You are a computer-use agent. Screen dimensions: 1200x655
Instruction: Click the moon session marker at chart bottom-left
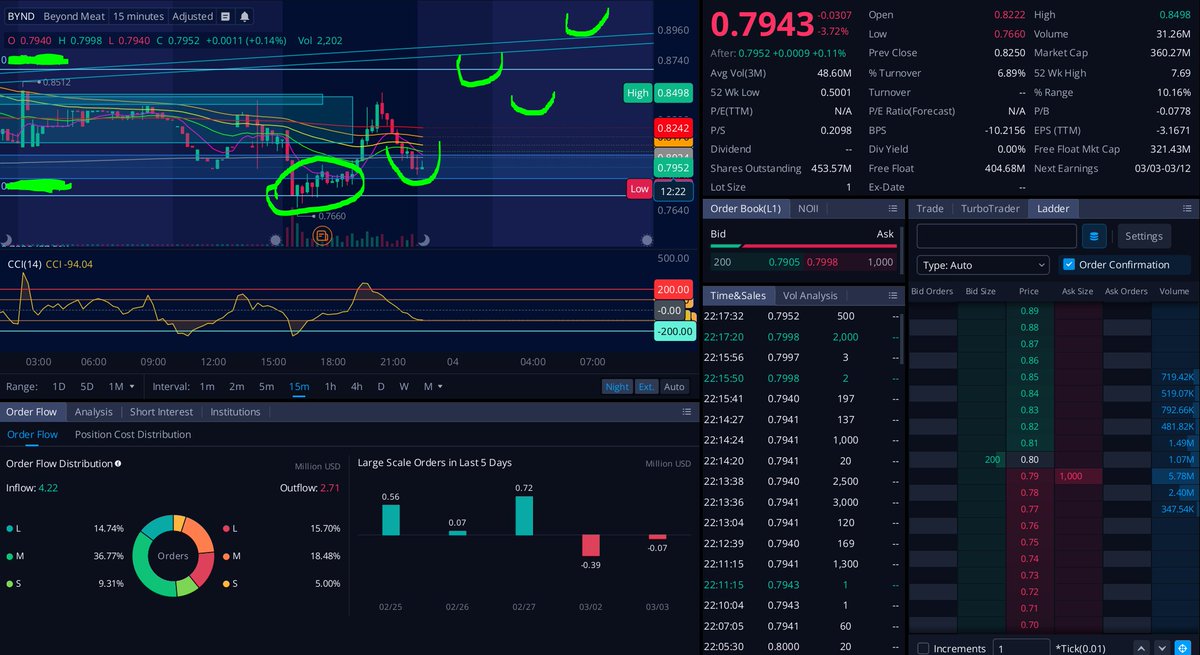point(5,240)
